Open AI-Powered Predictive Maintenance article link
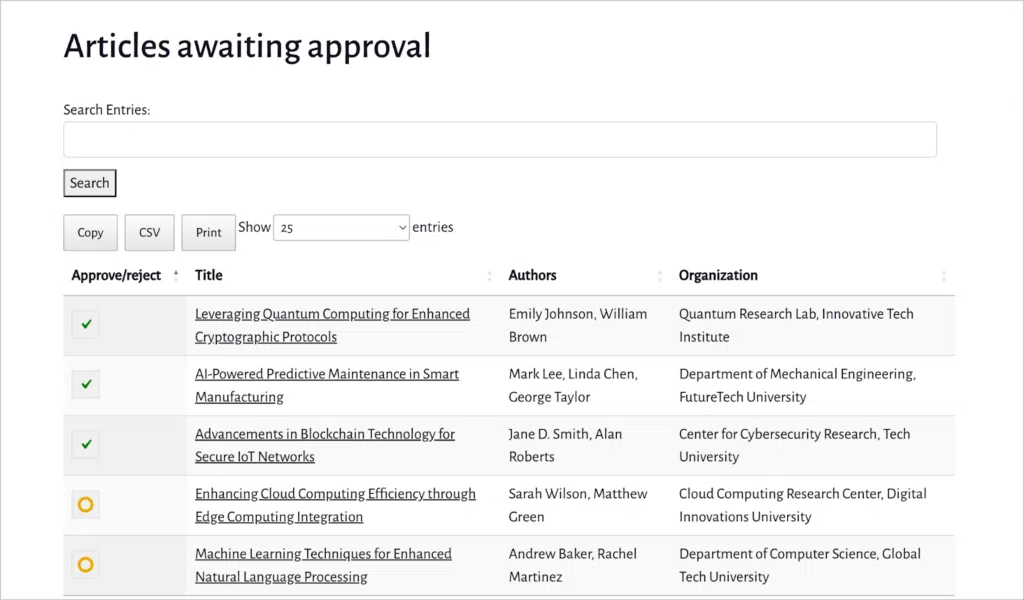Viewport: 1024px width, 600px height. point(327,385)
